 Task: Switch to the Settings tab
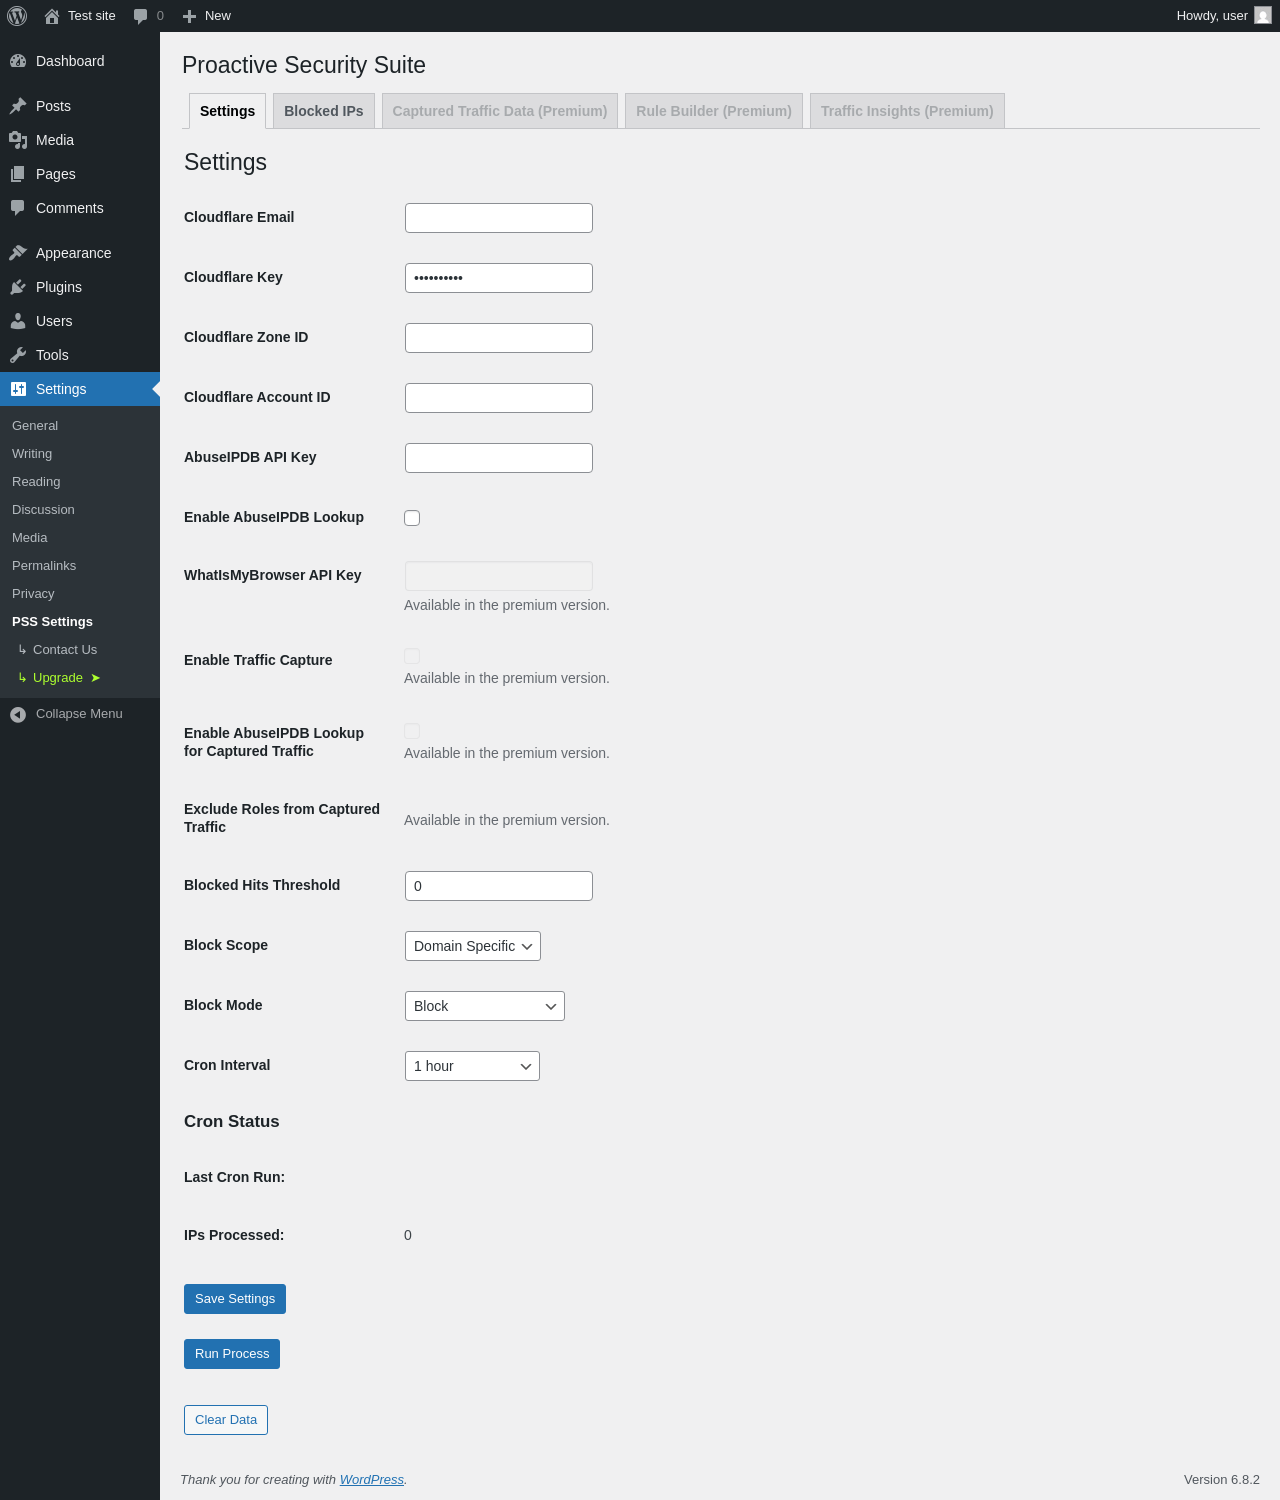227,111
